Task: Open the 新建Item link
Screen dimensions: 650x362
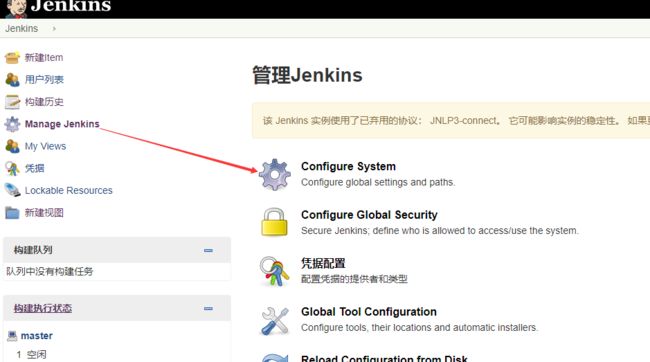Action: 44,58
